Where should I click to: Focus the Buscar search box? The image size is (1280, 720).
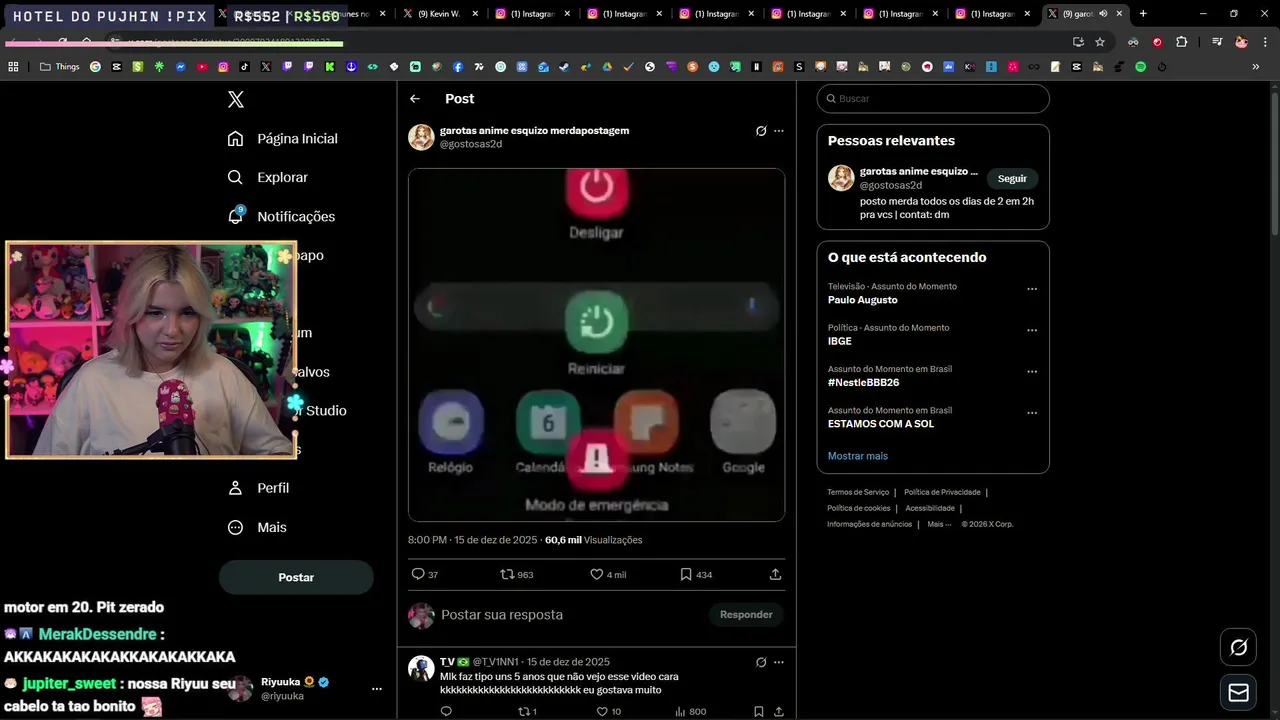(x=933, y=99)
